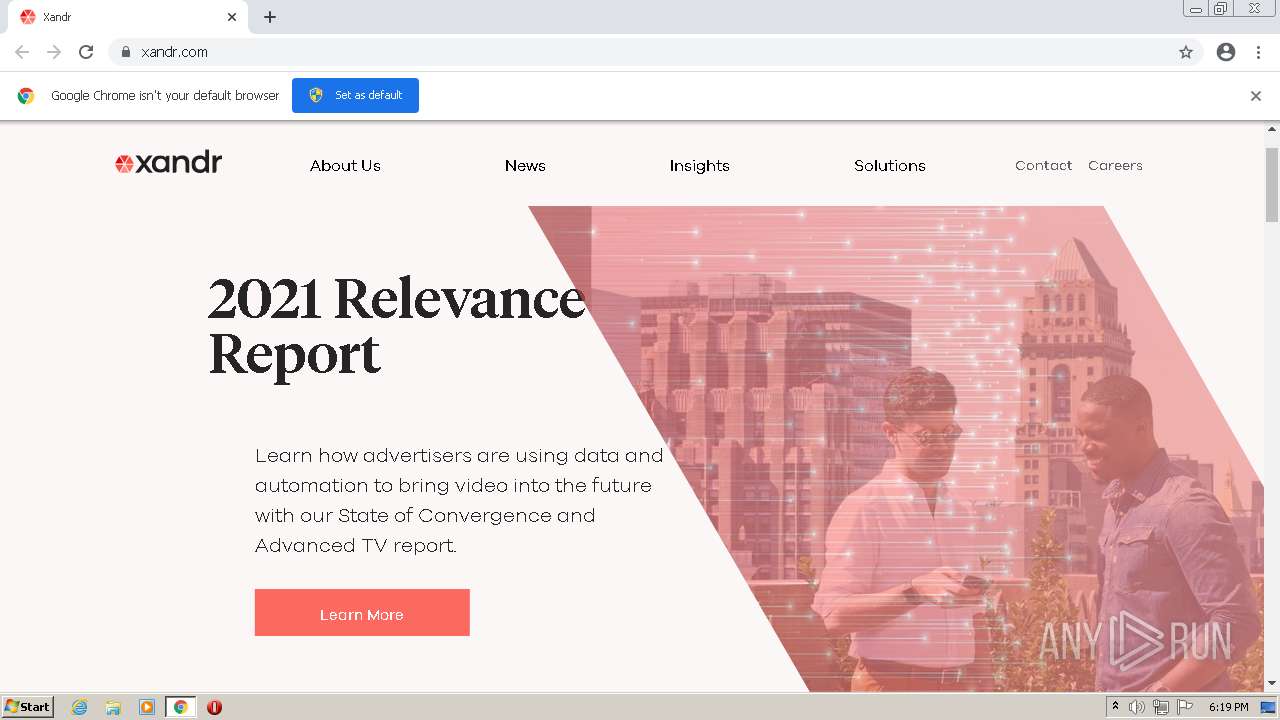Open File Explorer from the taskbar
This screenshot has width=1280, height=720.
point(113,707)
